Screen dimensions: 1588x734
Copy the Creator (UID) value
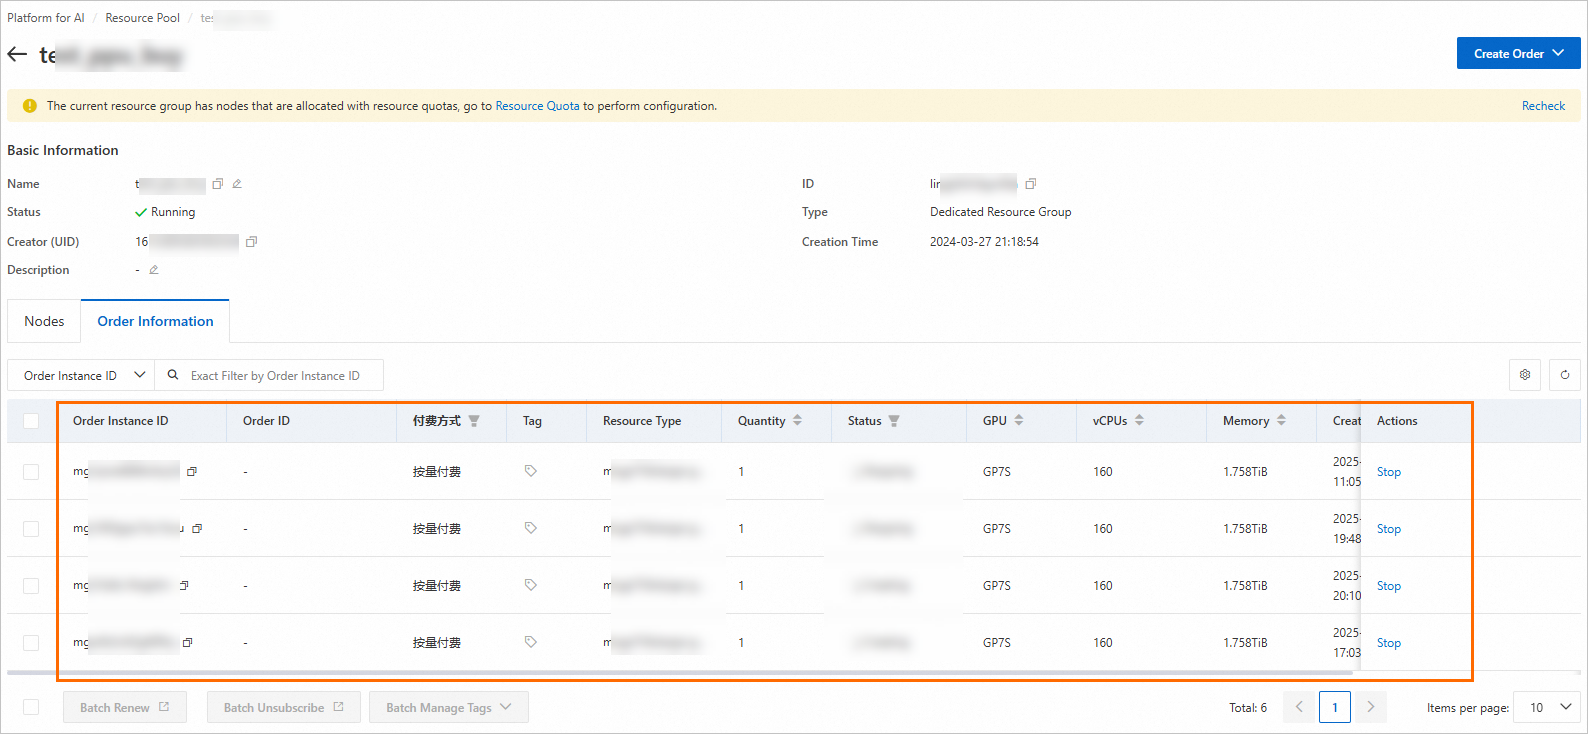(x=251, y=242)
